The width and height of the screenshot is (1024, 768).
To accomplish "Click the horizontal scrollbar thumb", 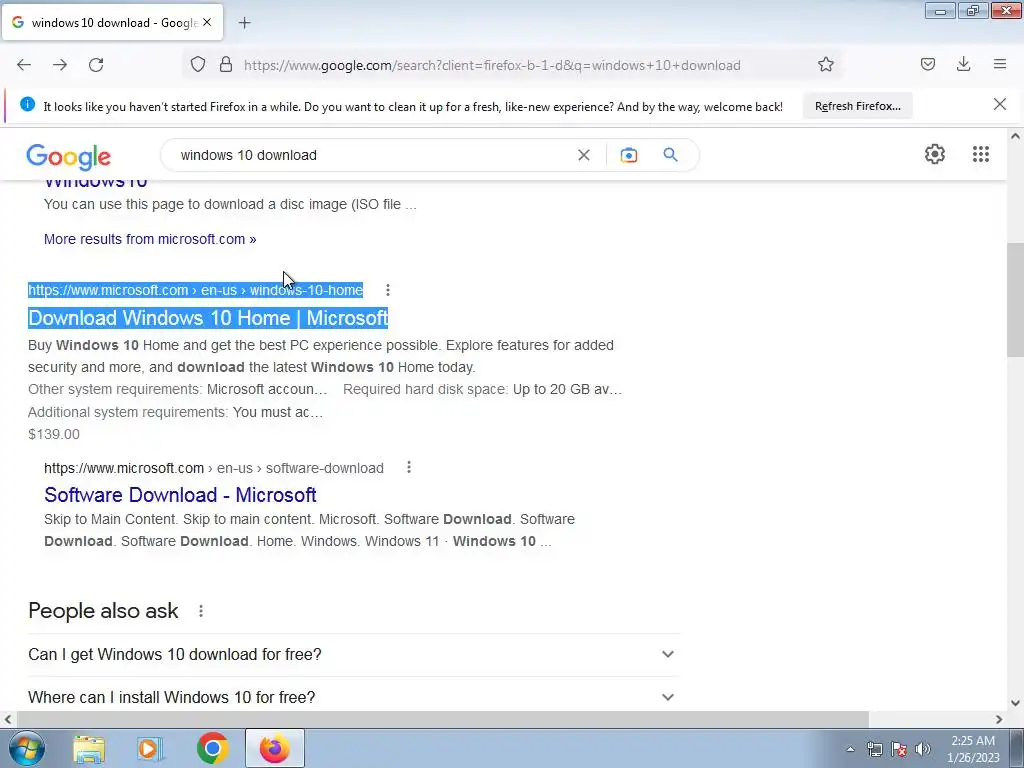I will point(441,720).
